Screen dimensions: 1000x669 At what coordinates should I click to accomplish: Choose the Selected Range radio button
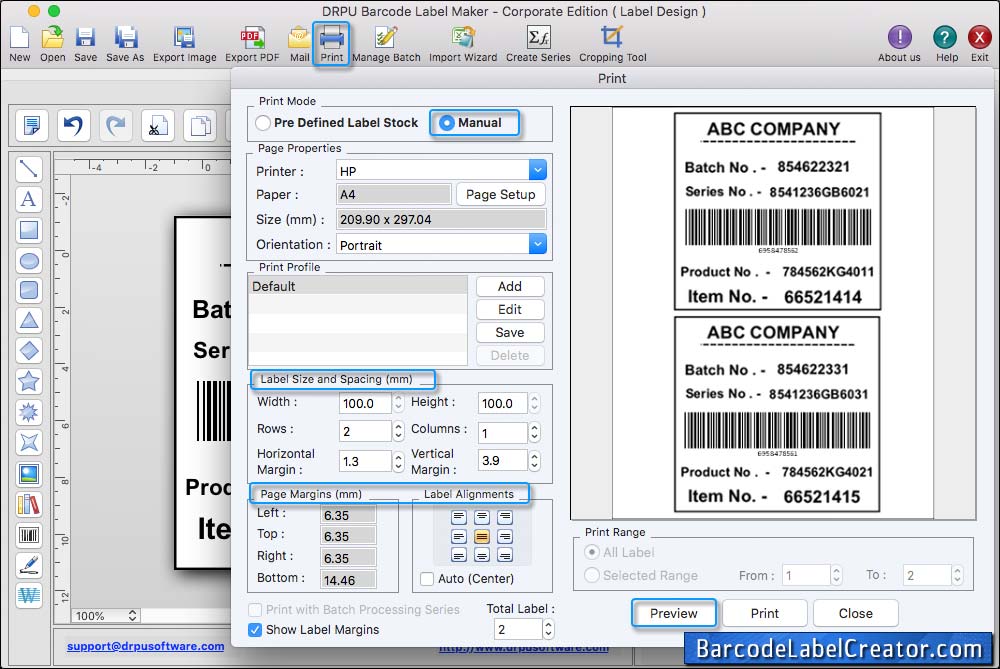[x=592, y=575]
